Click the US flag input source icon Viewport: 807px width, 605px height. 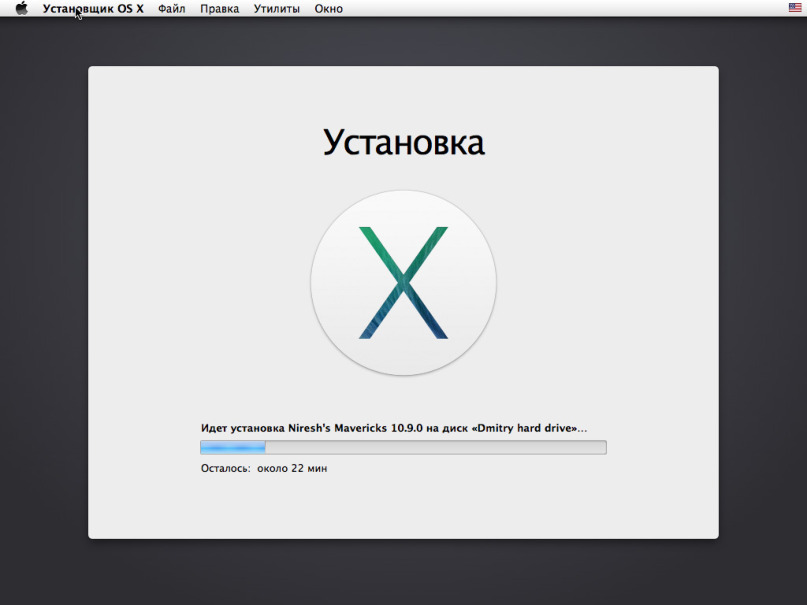(795, 7)
